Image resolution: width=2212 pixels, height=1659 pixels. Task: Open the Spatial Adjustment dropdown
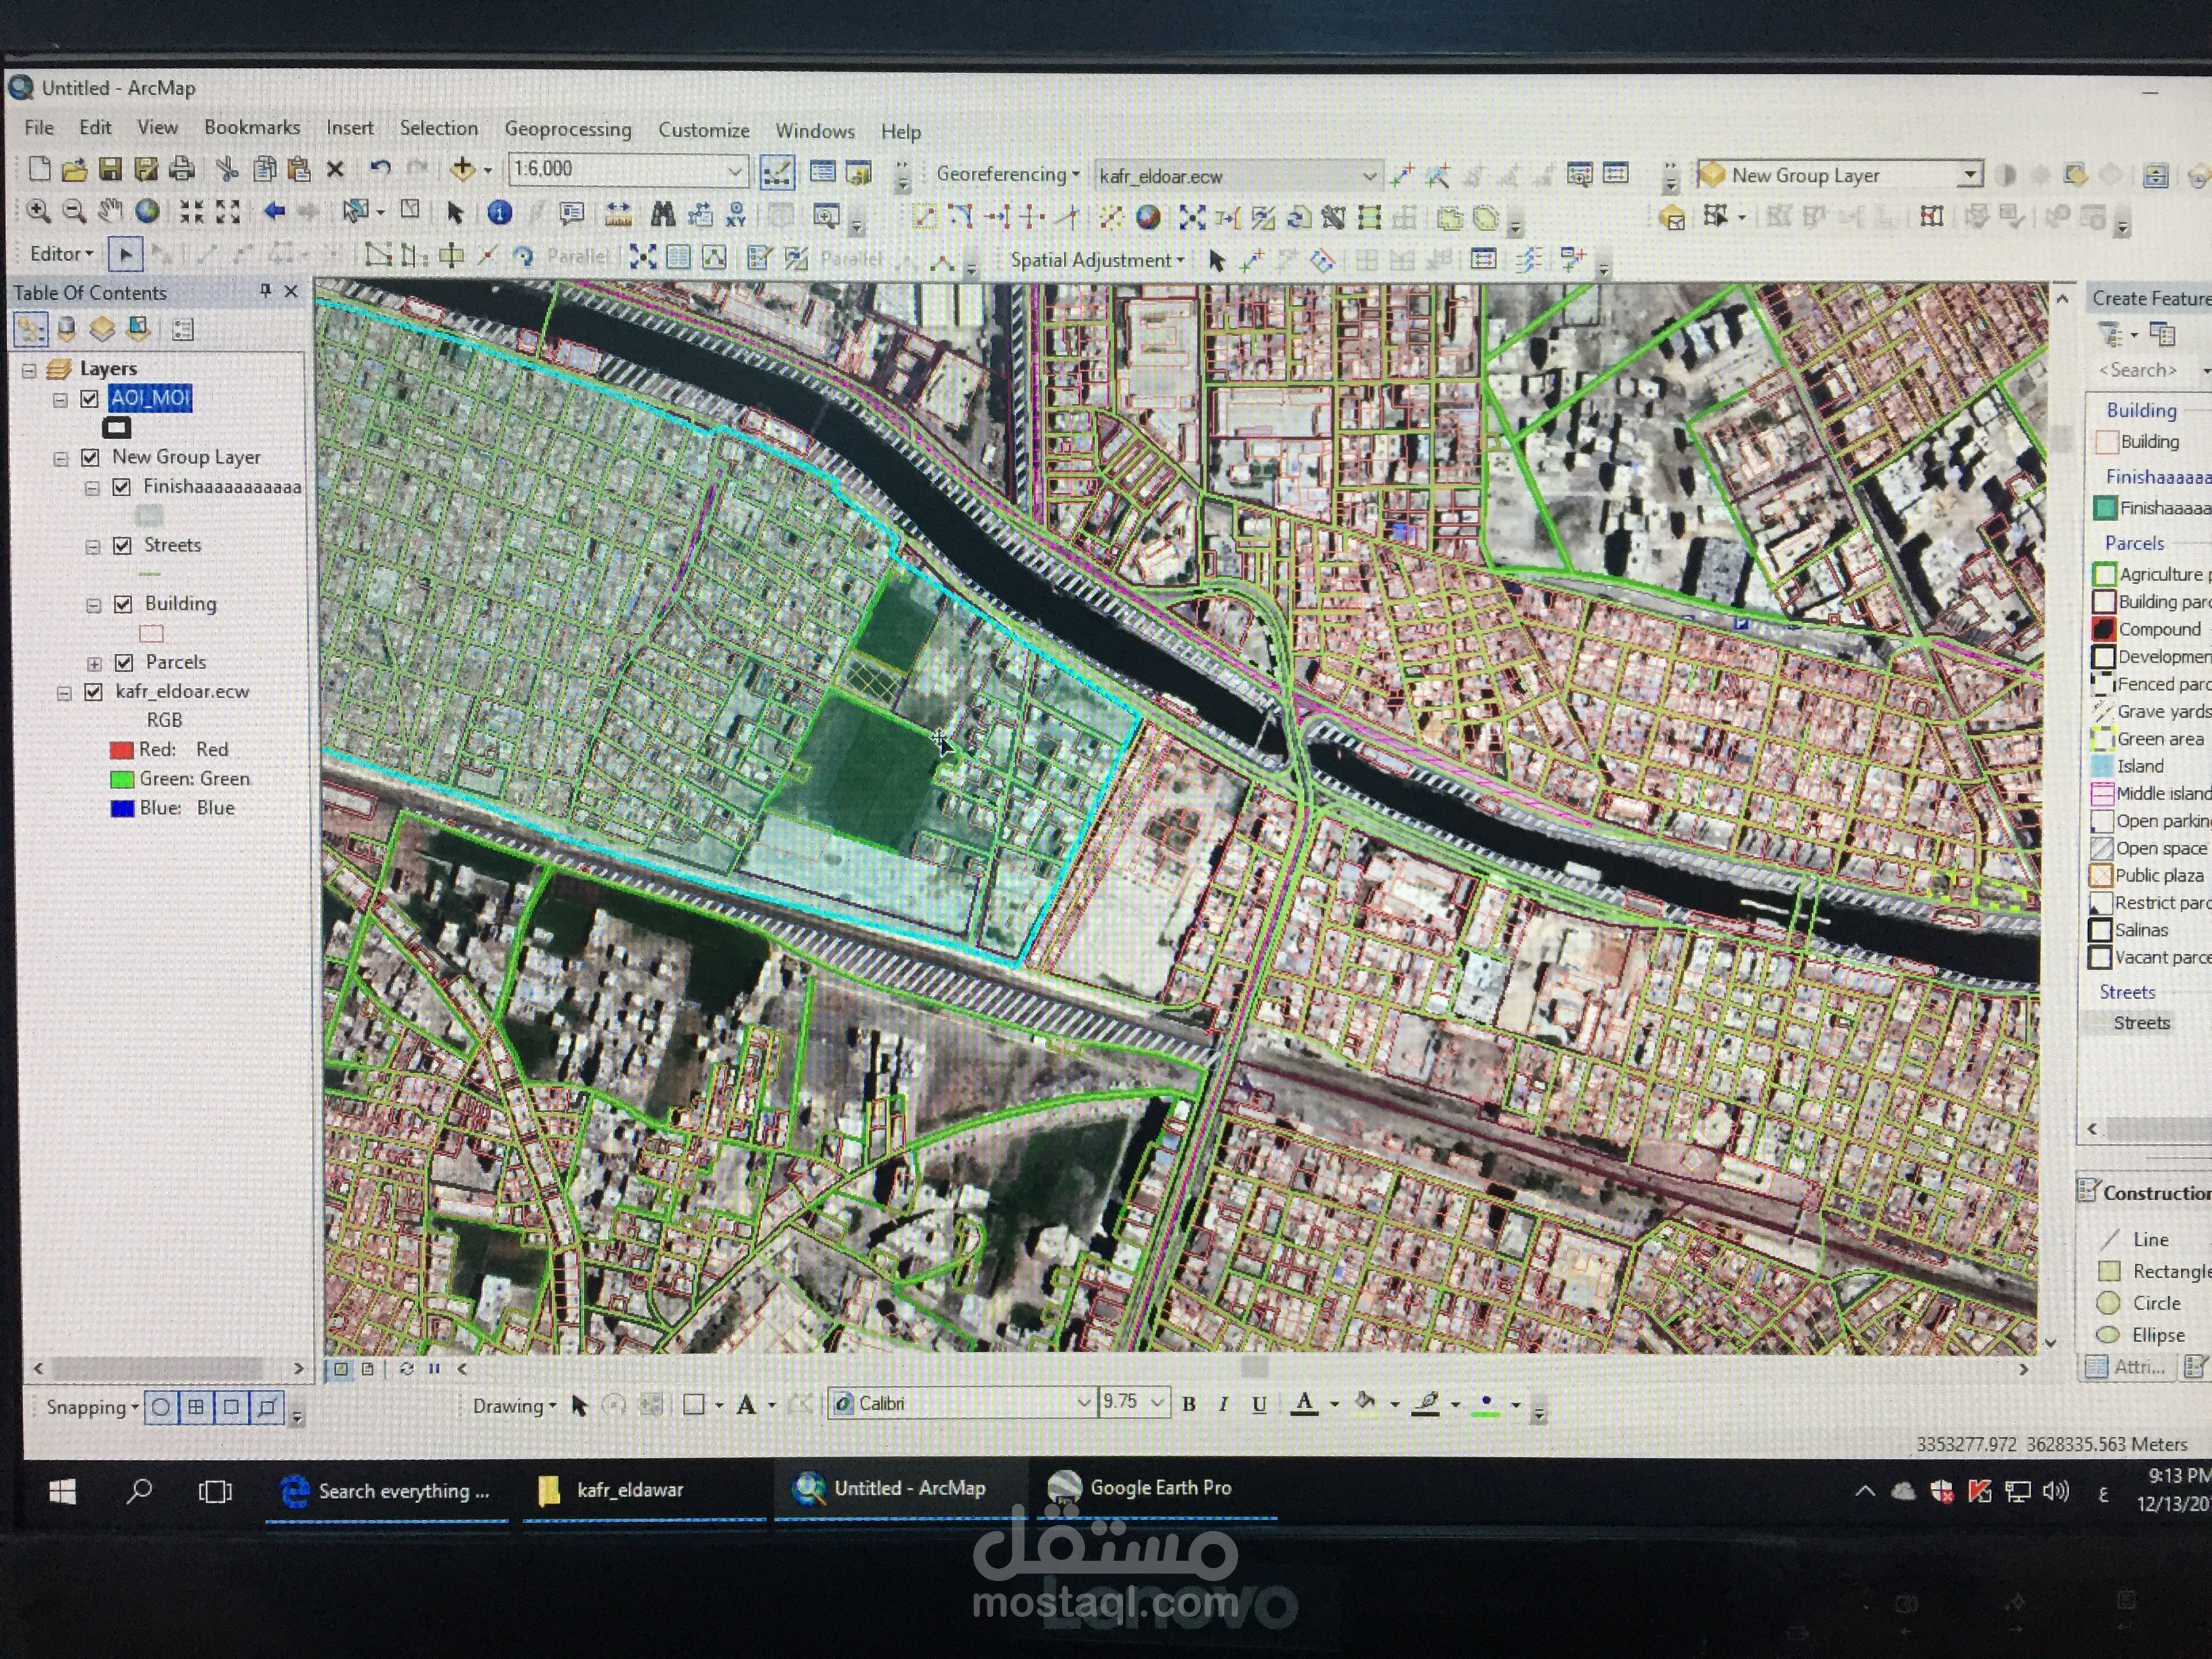coord(1097,260)
